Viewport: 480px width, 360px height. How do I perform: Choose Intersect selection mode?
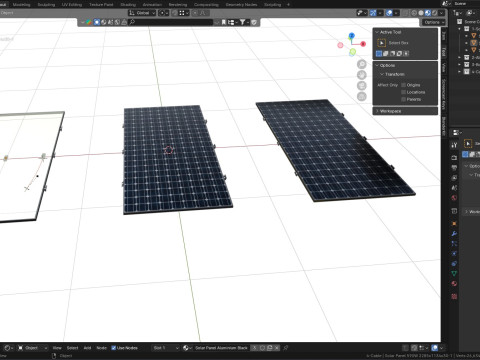click(406, 53)
